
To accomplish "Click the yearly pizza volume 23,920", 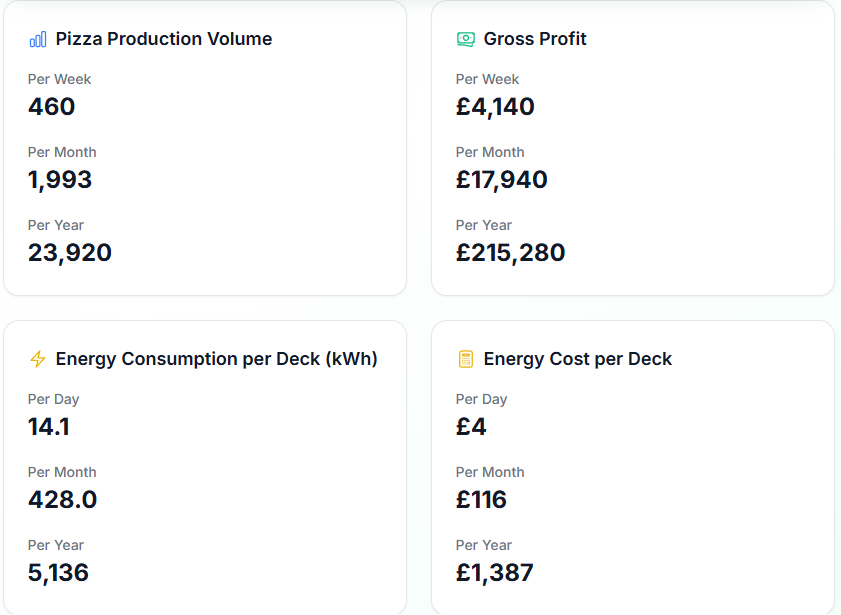I will pyautogui.click(x=70, y=253).
